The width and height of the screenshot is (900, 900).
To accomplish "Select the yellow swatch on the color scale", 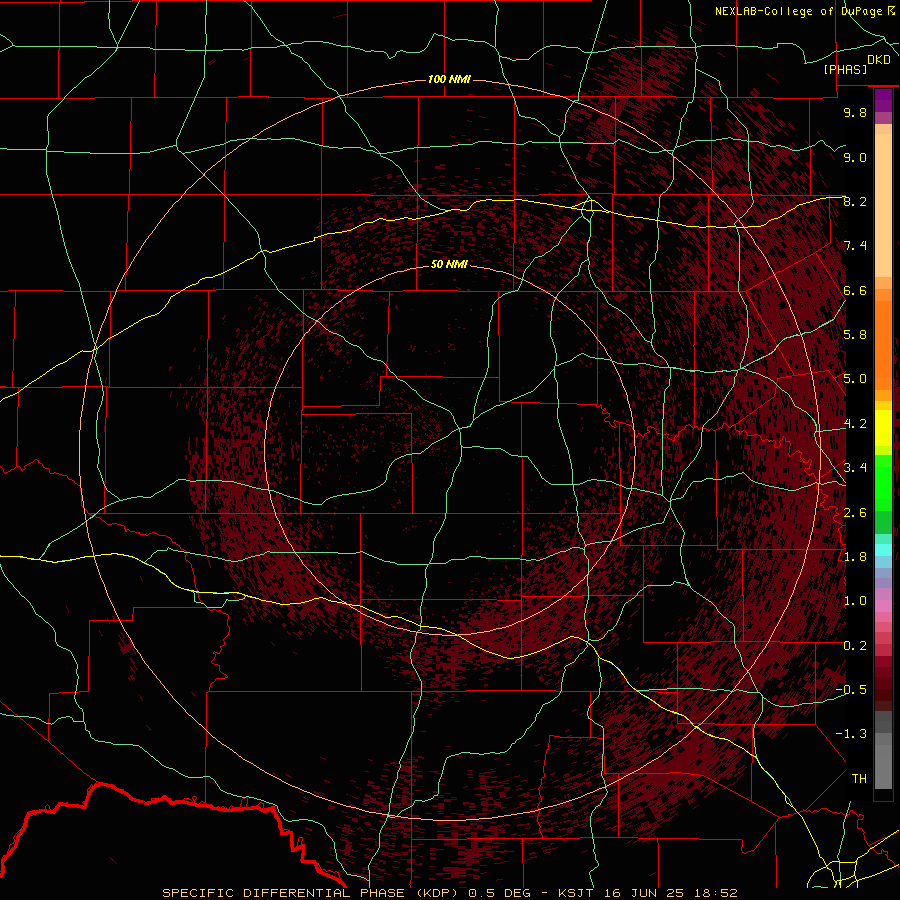I will pyautogui.click(x=883, y=428).
